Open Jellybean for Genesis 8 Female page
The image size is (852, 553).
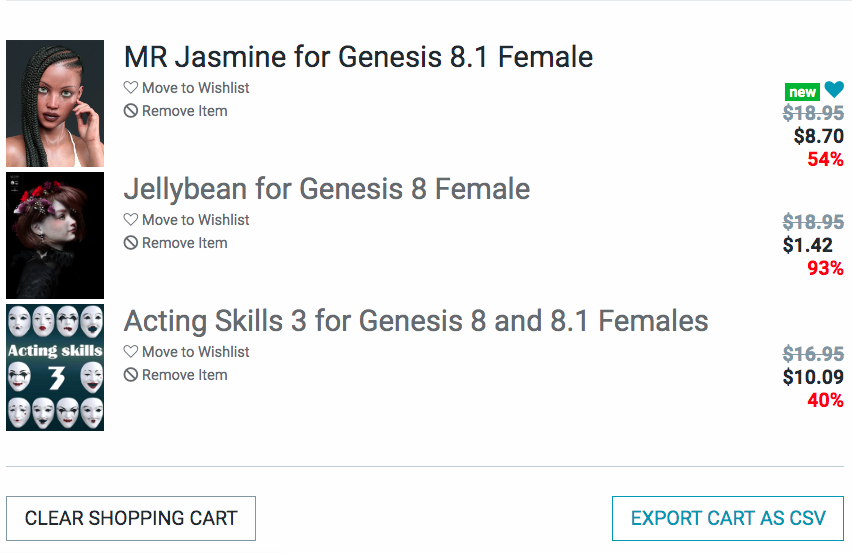click(326, 189)
